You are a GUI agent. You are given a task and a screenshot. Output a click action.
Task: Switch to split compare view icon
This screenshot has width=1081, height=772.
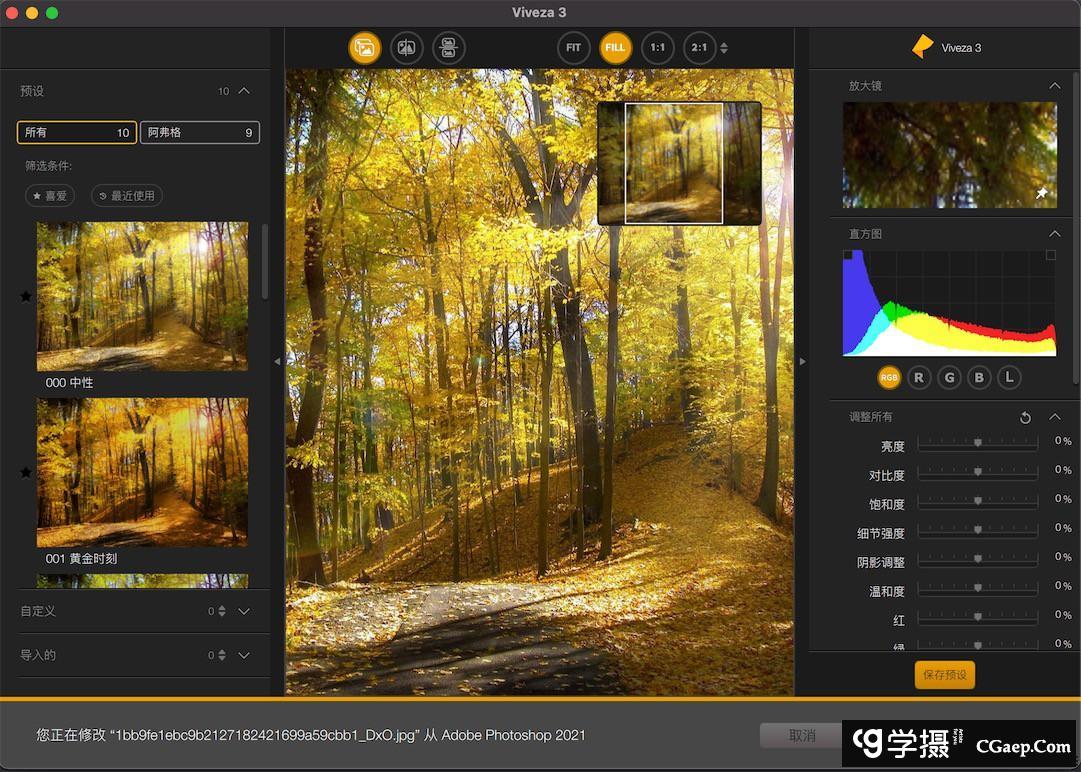click(407, 48)
